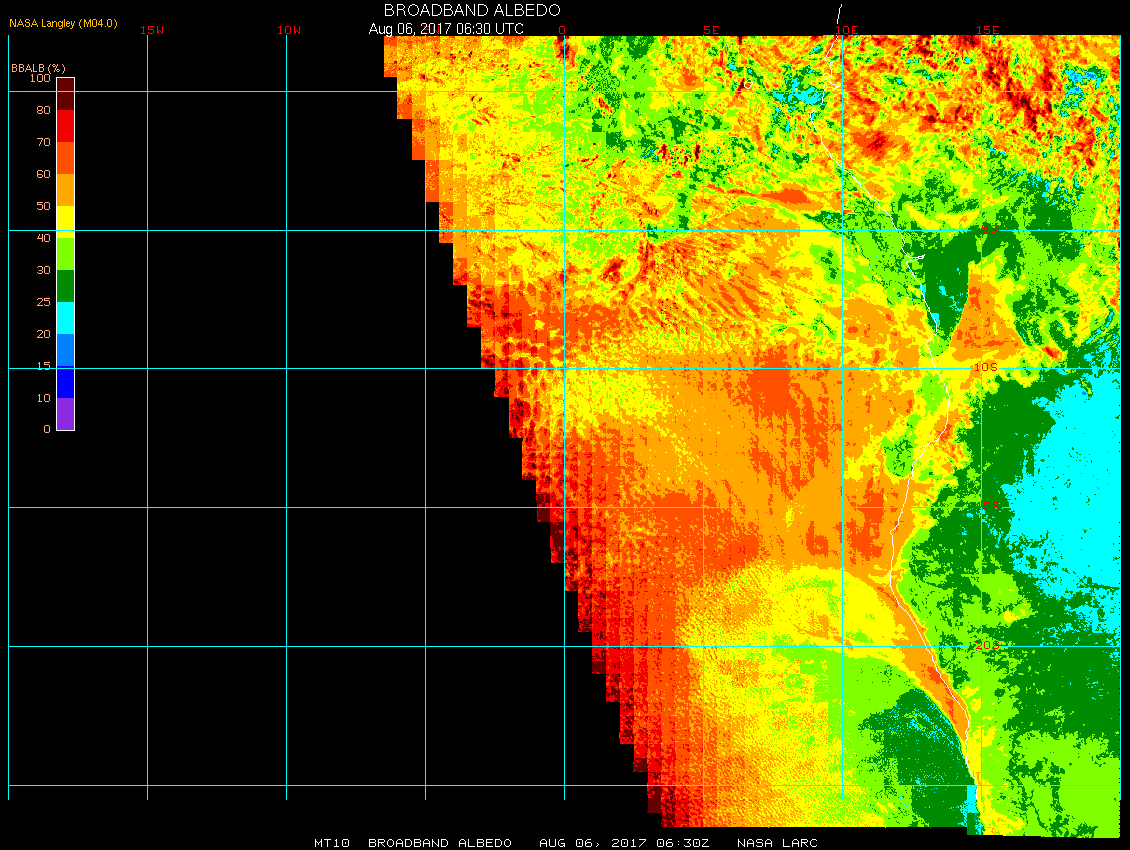Click the 'NASA LARC' footer text

(777, 842)
